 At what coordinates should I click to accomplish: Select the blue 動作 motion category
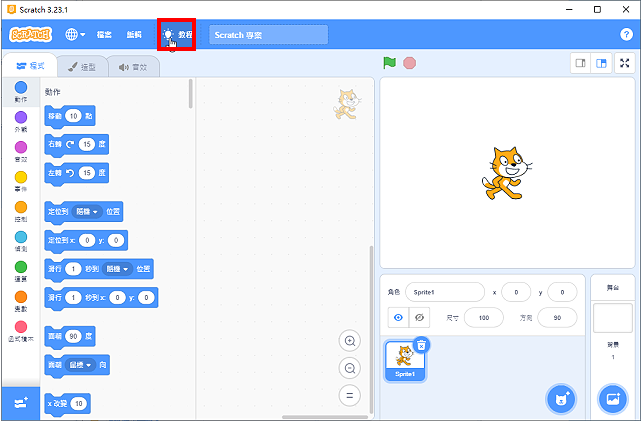21,92
